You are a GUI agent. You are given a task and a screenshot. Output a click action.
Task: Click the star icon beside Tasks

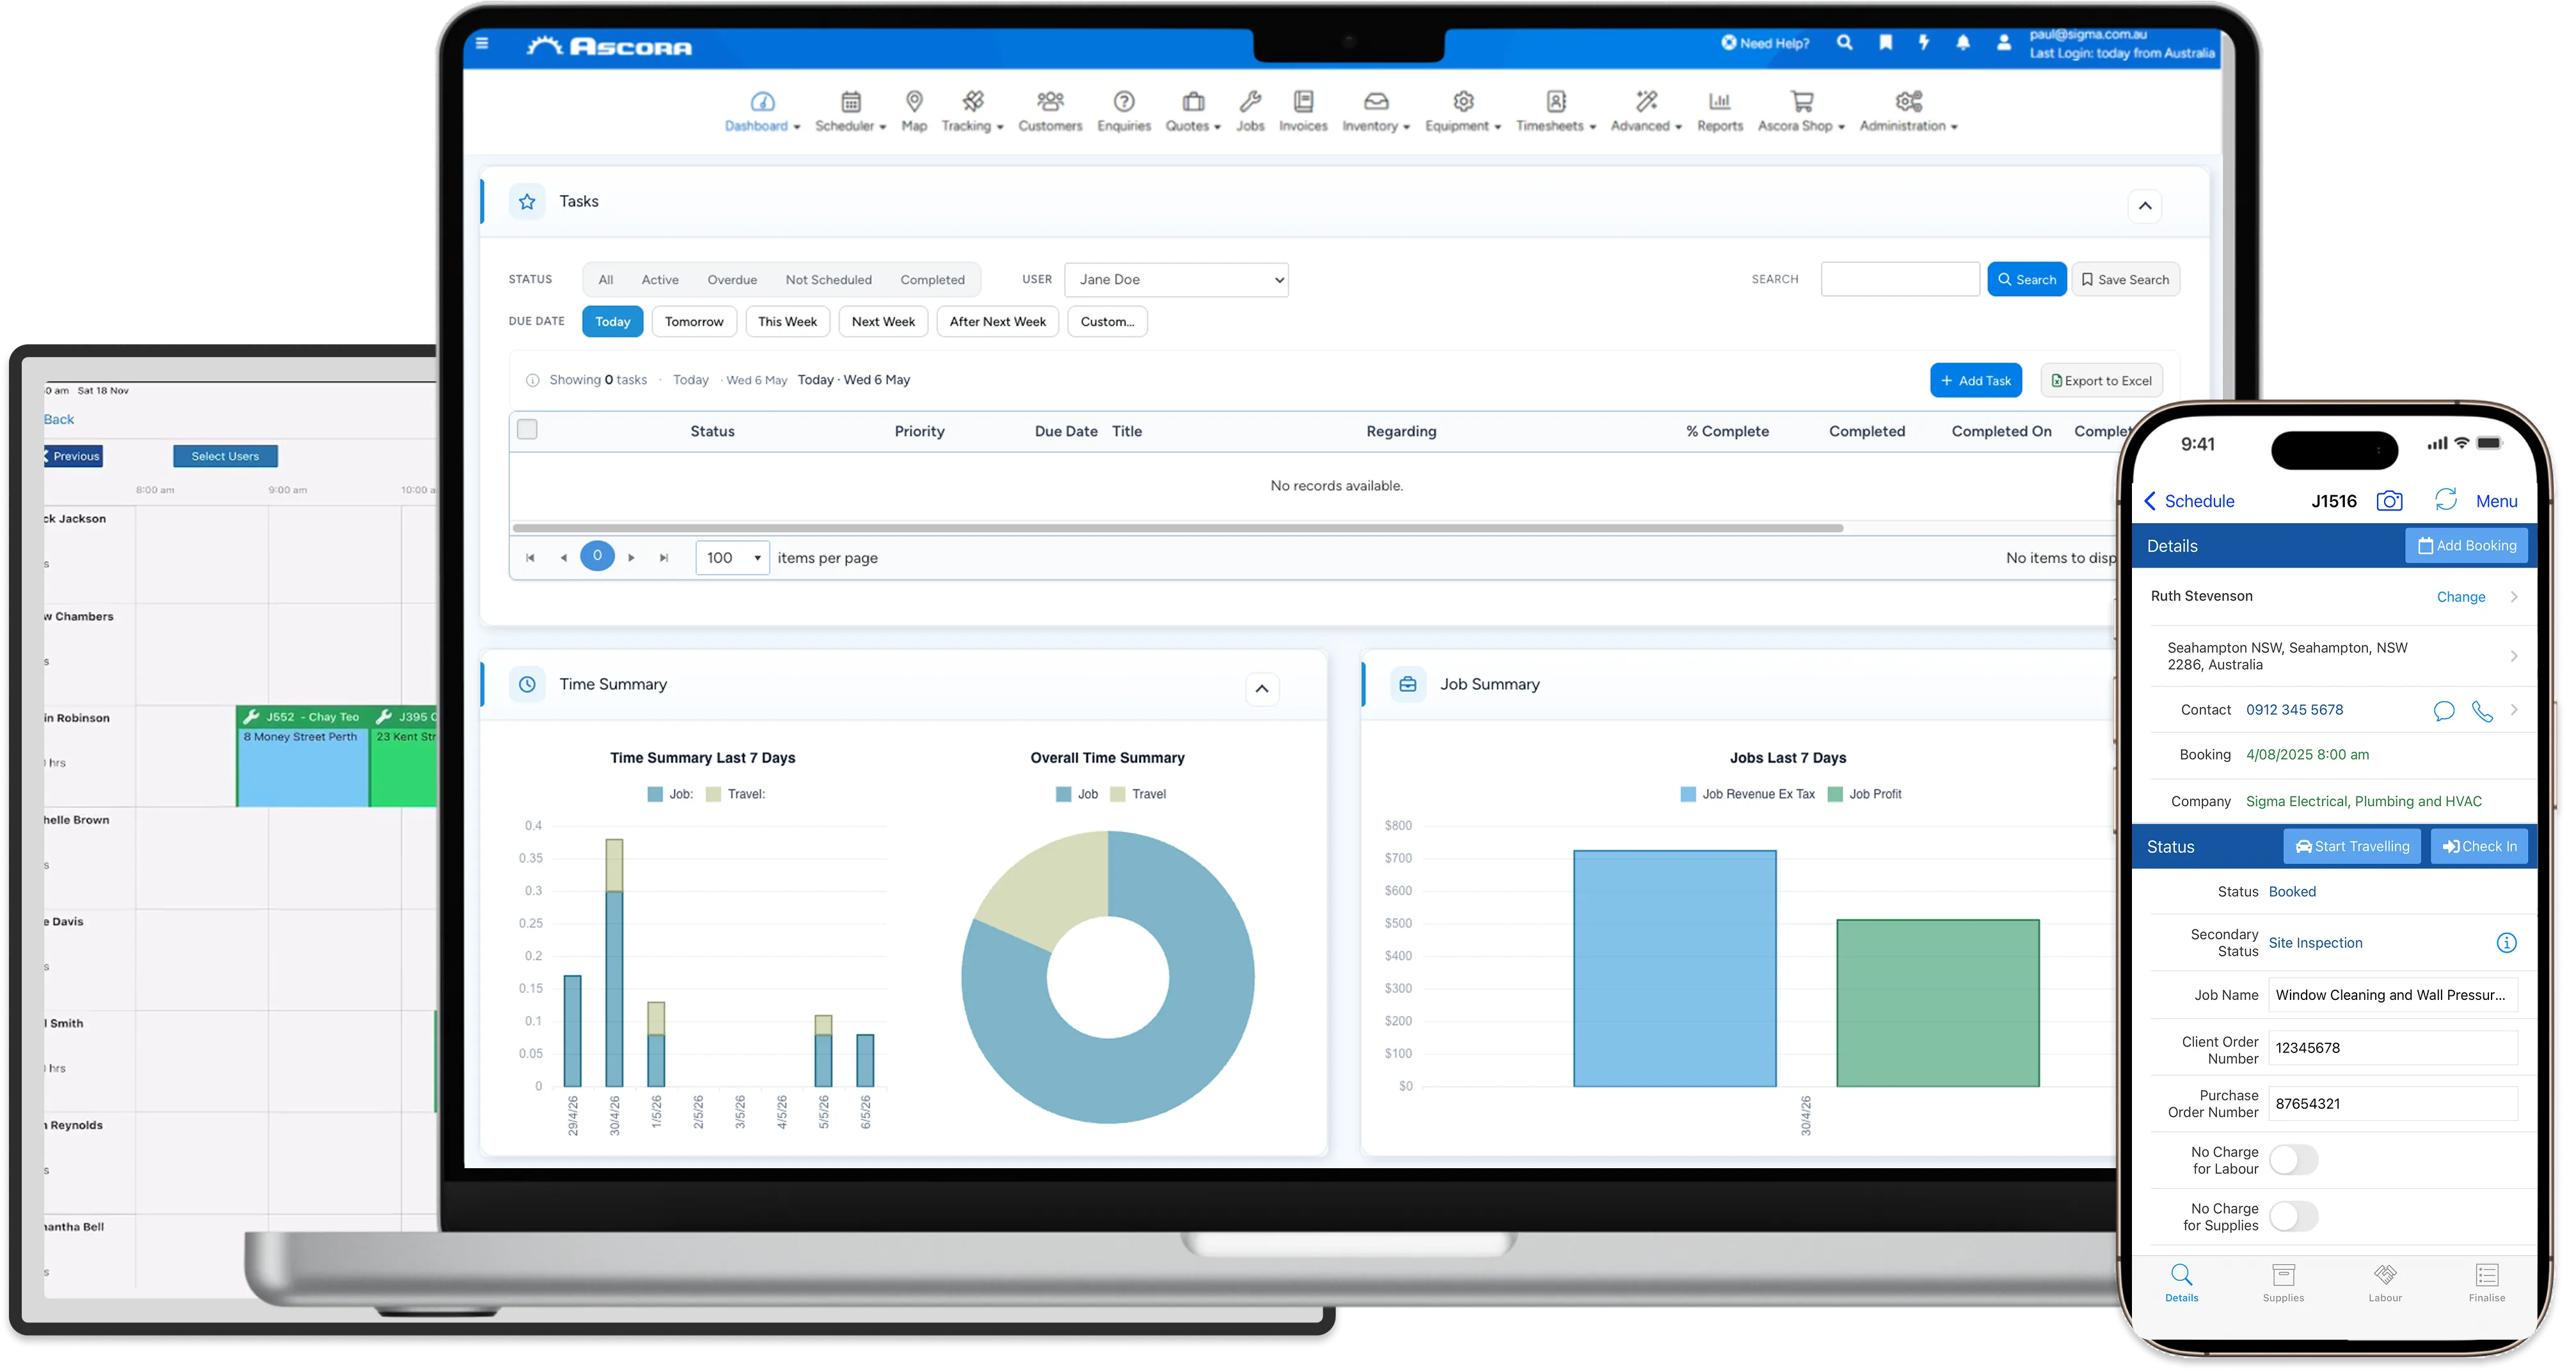point(527,202)
